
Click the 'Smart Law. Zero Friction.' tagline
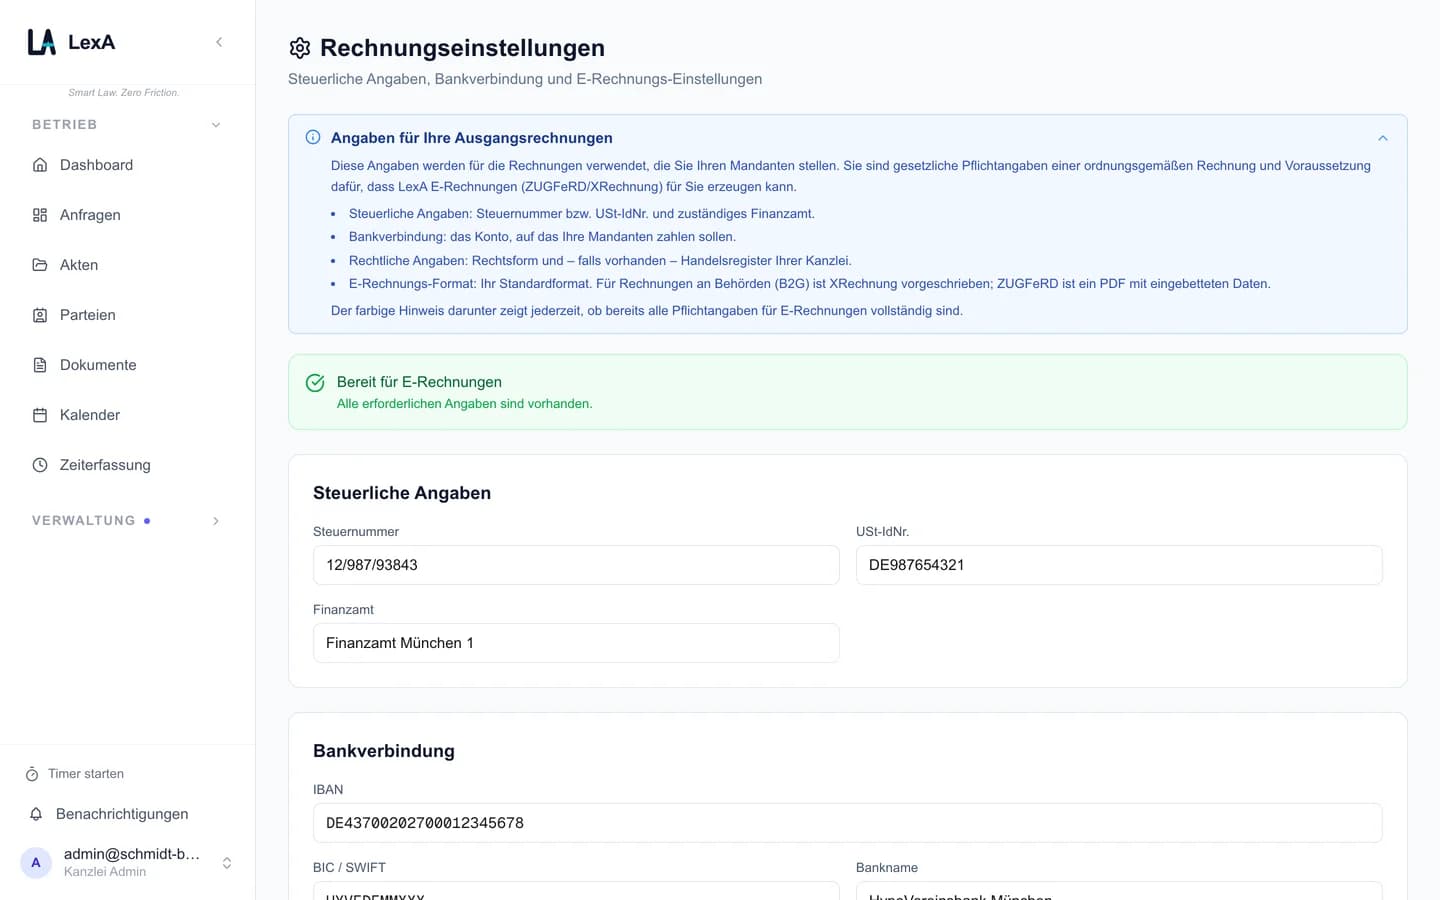pyautogui.click(x=124, y=93)
